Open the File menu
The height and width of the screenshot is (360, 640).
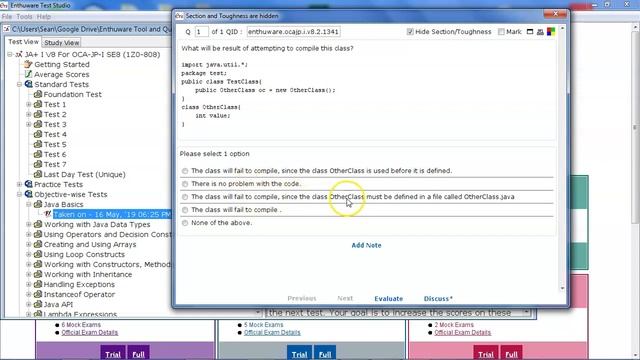pyautogui.click(x=7, y=17)
